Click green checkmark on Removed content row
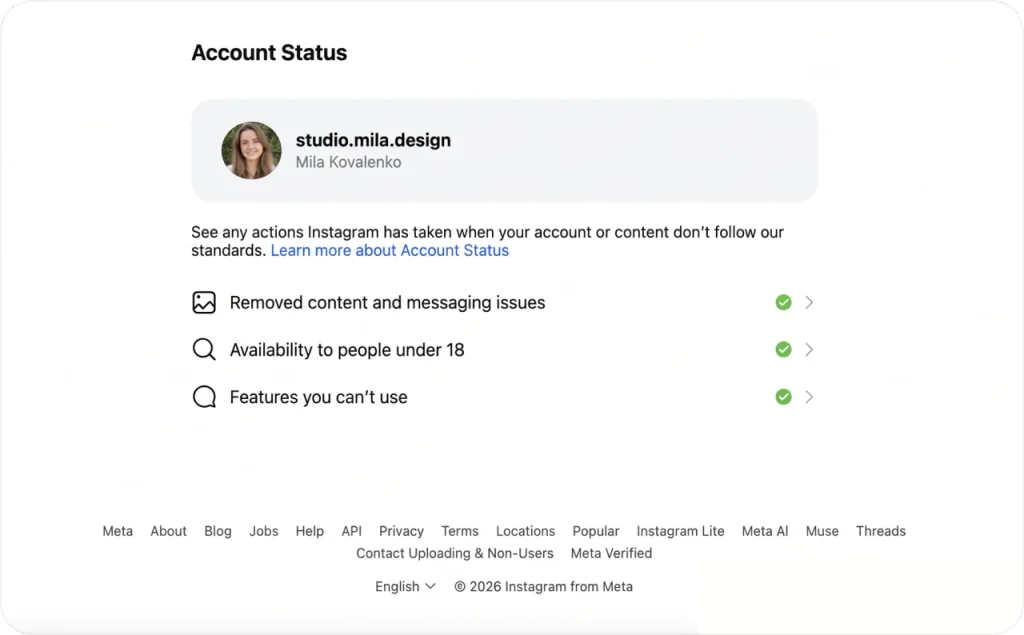 click(x=783, y=302)
